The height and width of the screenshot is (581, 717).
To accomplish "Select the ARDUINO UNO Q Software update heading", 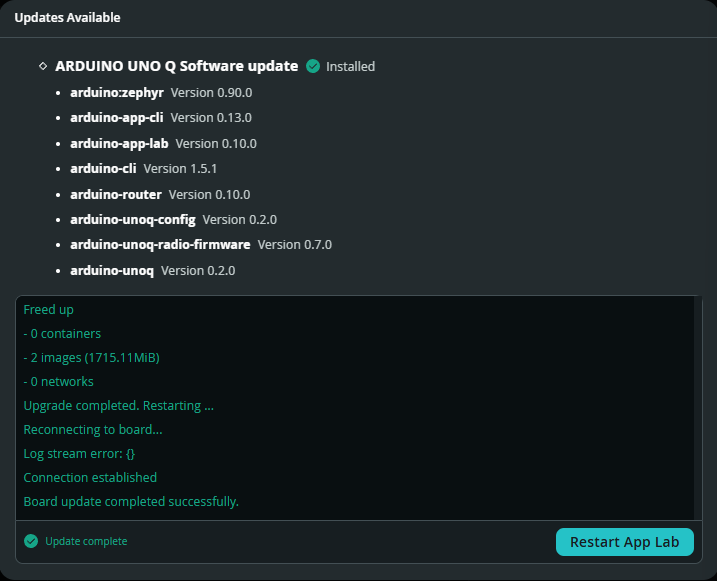I will point(177,66).
